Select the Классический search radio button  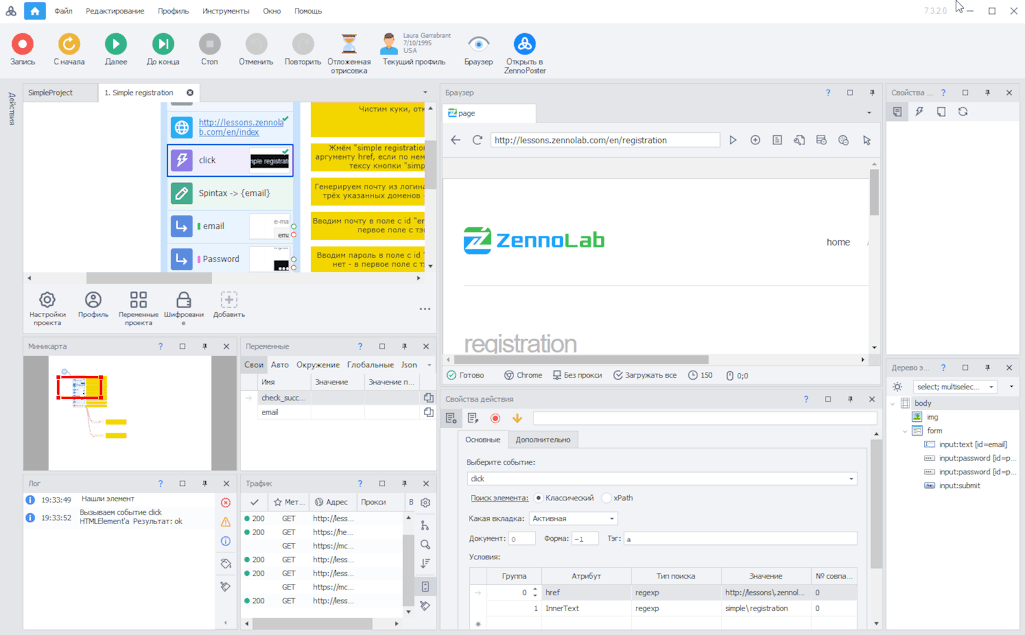[x=539, y=498]
